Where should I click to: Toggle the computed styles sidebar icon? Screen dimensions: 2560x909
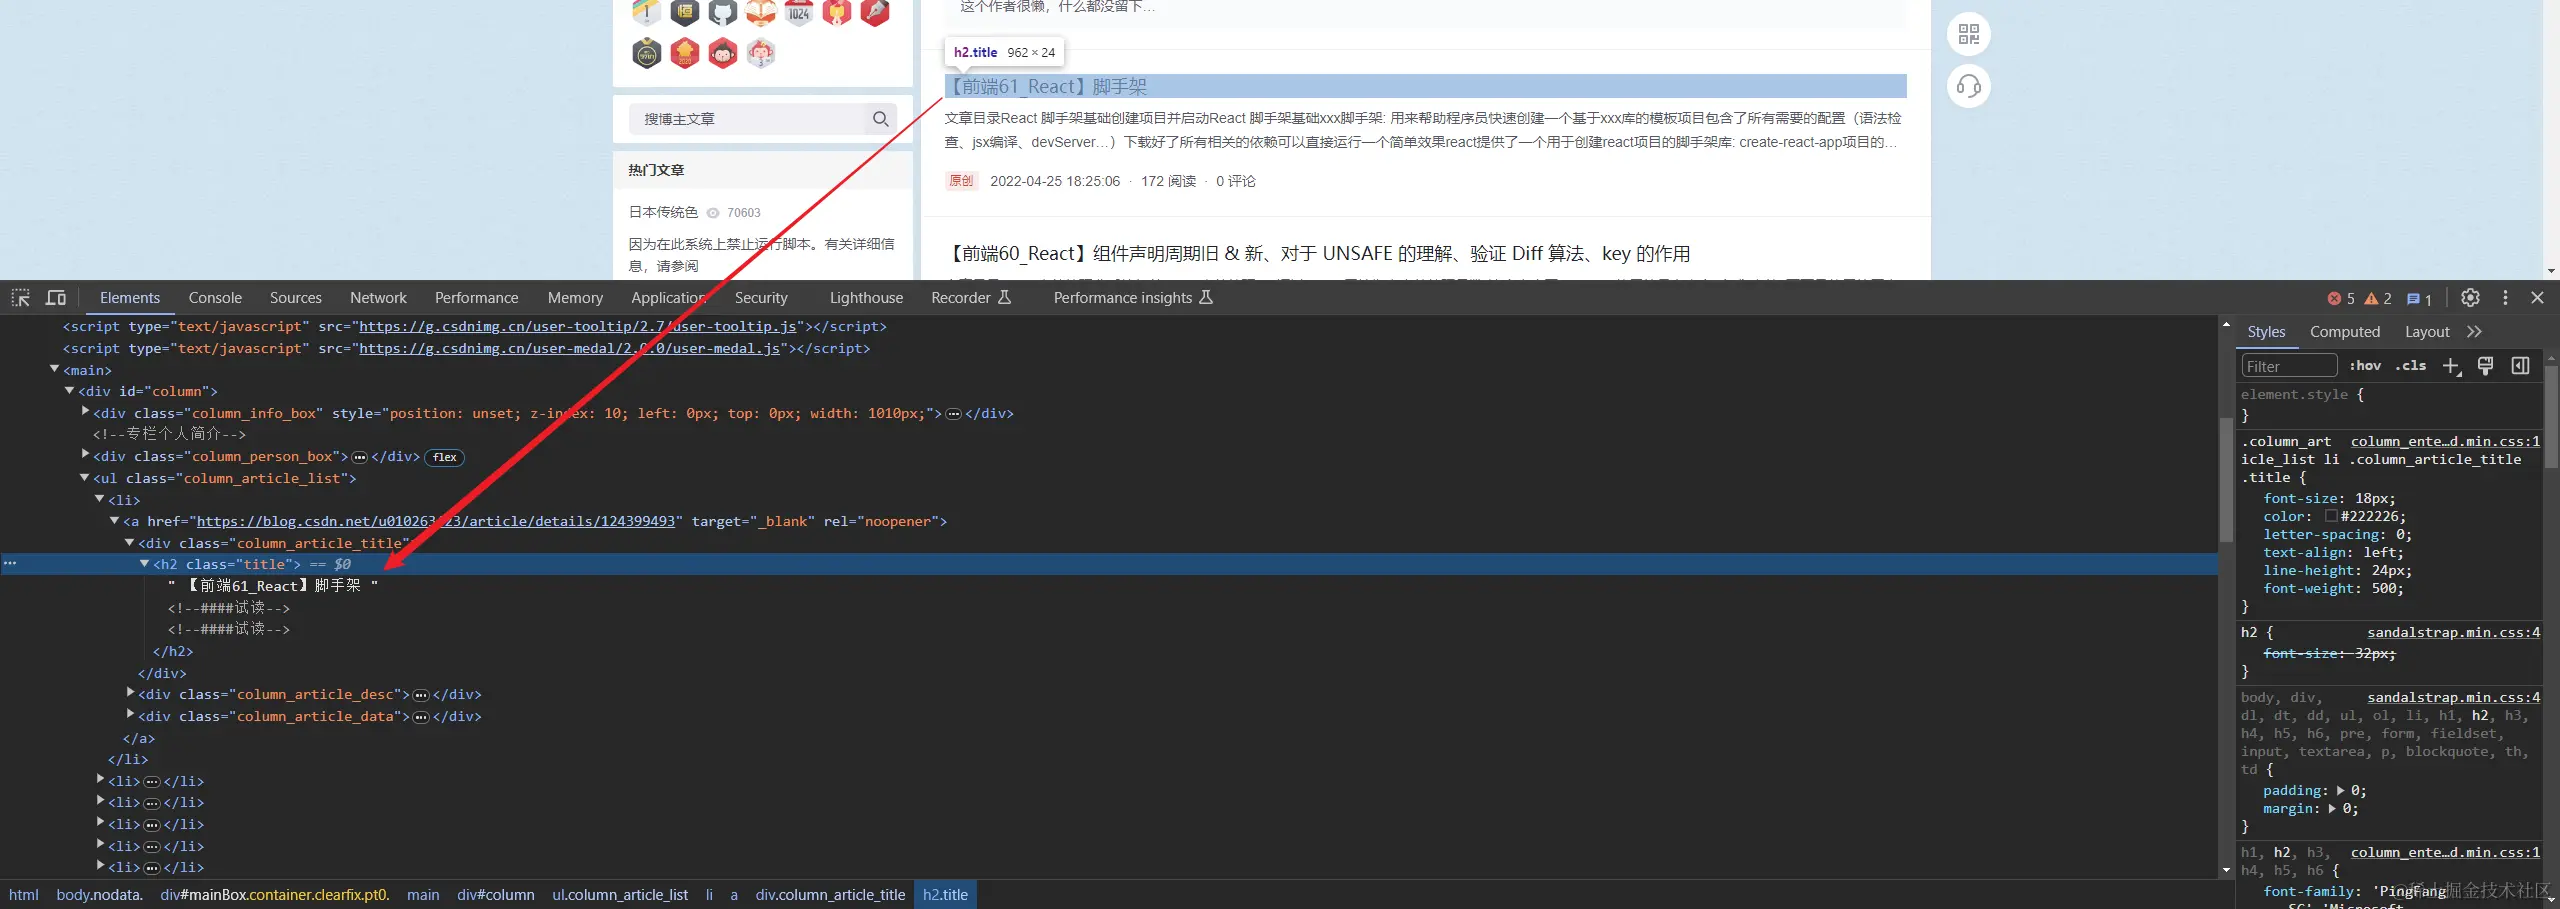pyautogui.click(x=2520, y=366)
